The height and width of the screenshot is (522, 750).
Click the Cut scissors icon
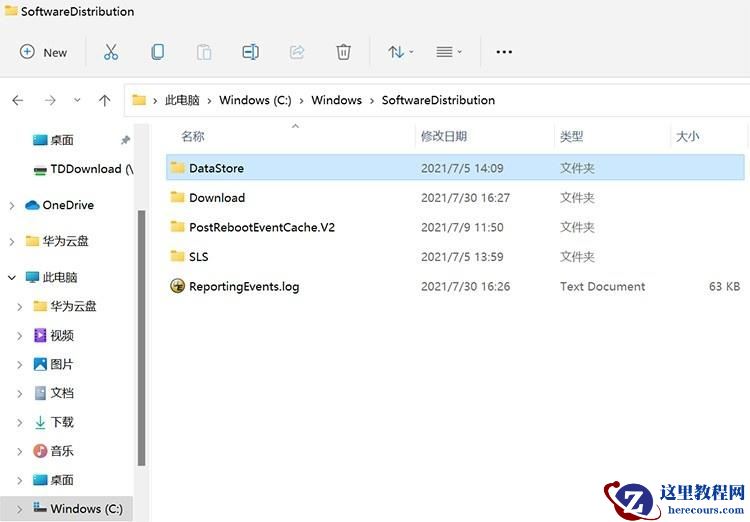click(111, 52)
